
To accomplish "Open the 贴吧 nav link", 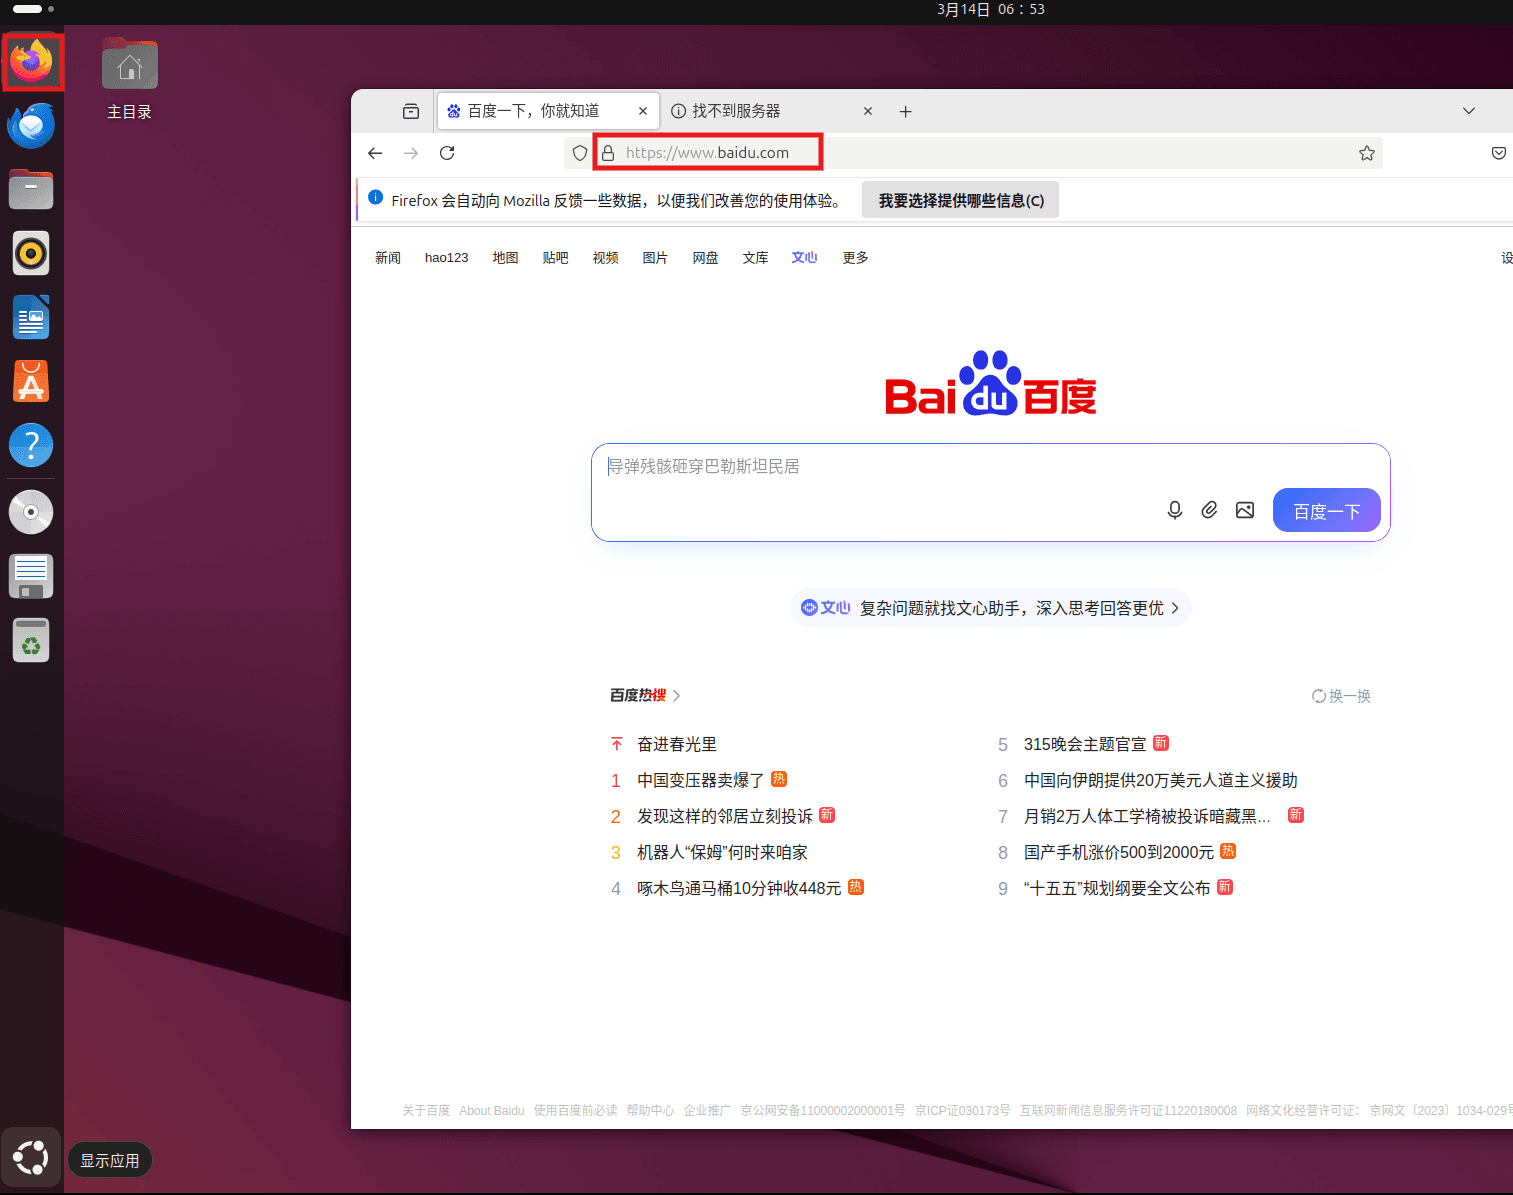I will tap(555, 258).
